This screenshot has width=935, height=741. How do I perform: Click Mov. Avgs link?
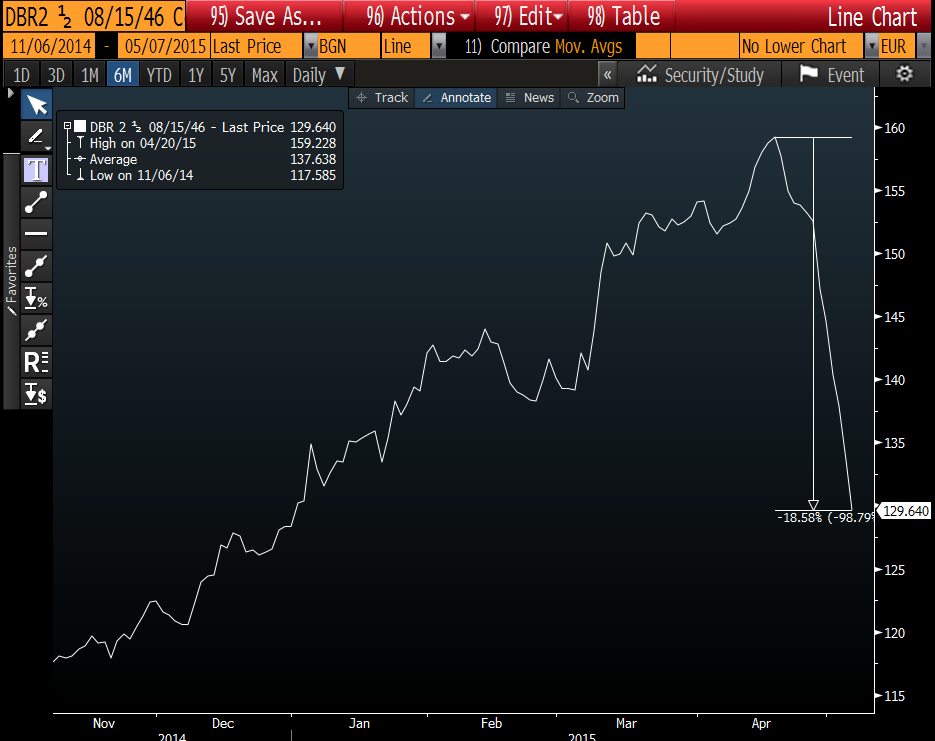tap(589, 46)
